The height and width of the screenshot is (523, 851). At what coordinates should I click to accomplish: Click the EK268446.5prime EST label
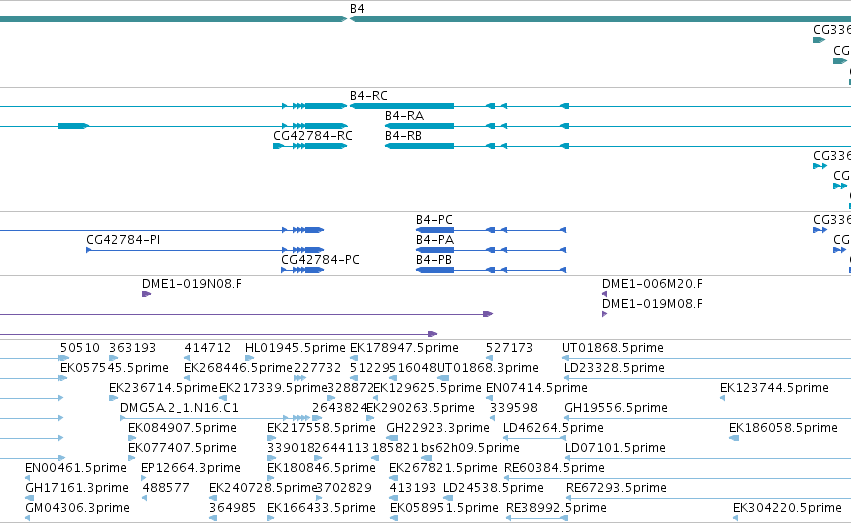pos(238,368)
